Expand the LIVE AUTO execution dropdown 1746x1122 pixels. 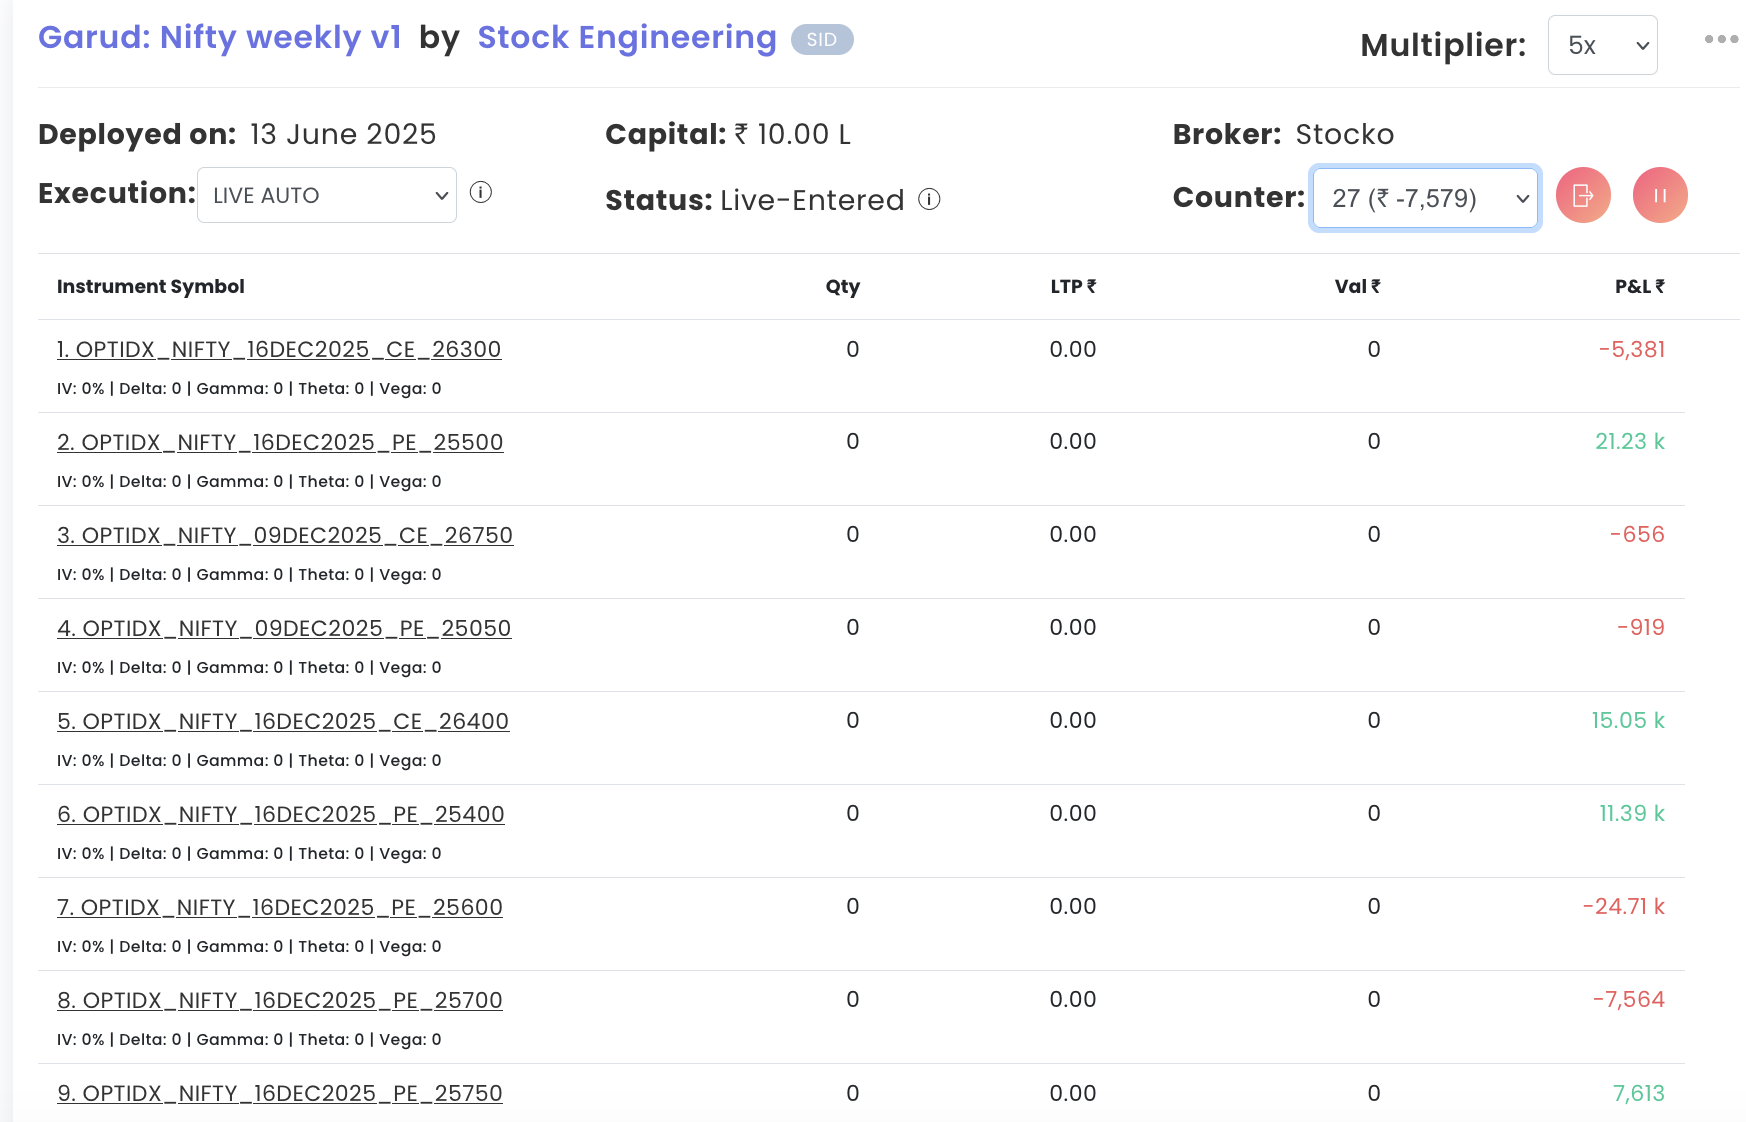point(327,195)
